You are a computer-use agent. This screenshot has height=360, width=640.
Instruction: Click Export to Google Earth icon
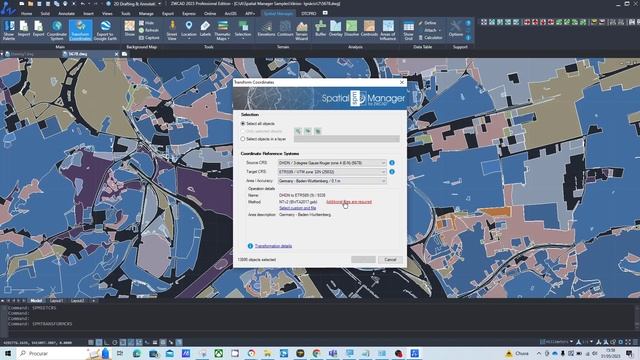(105, 30)
